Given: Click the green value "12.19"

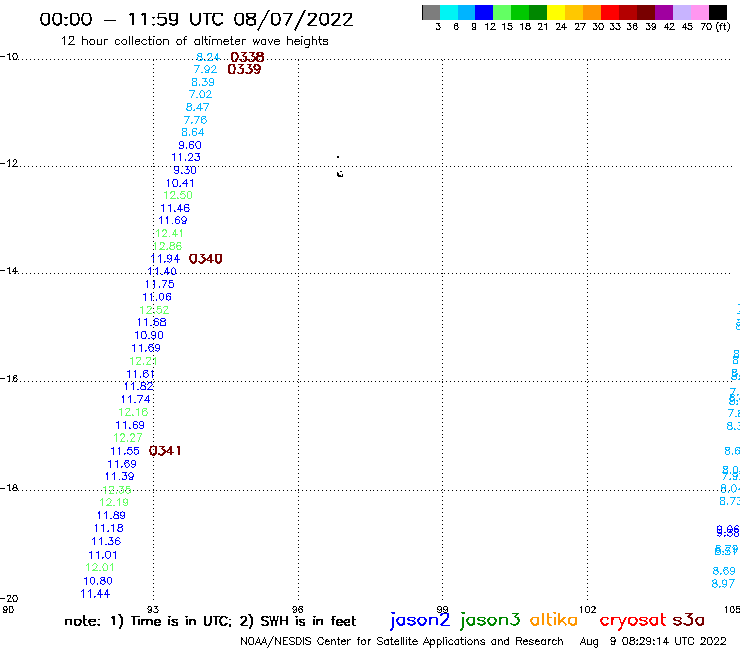Looking at the screenshot, I should (114, 502).
